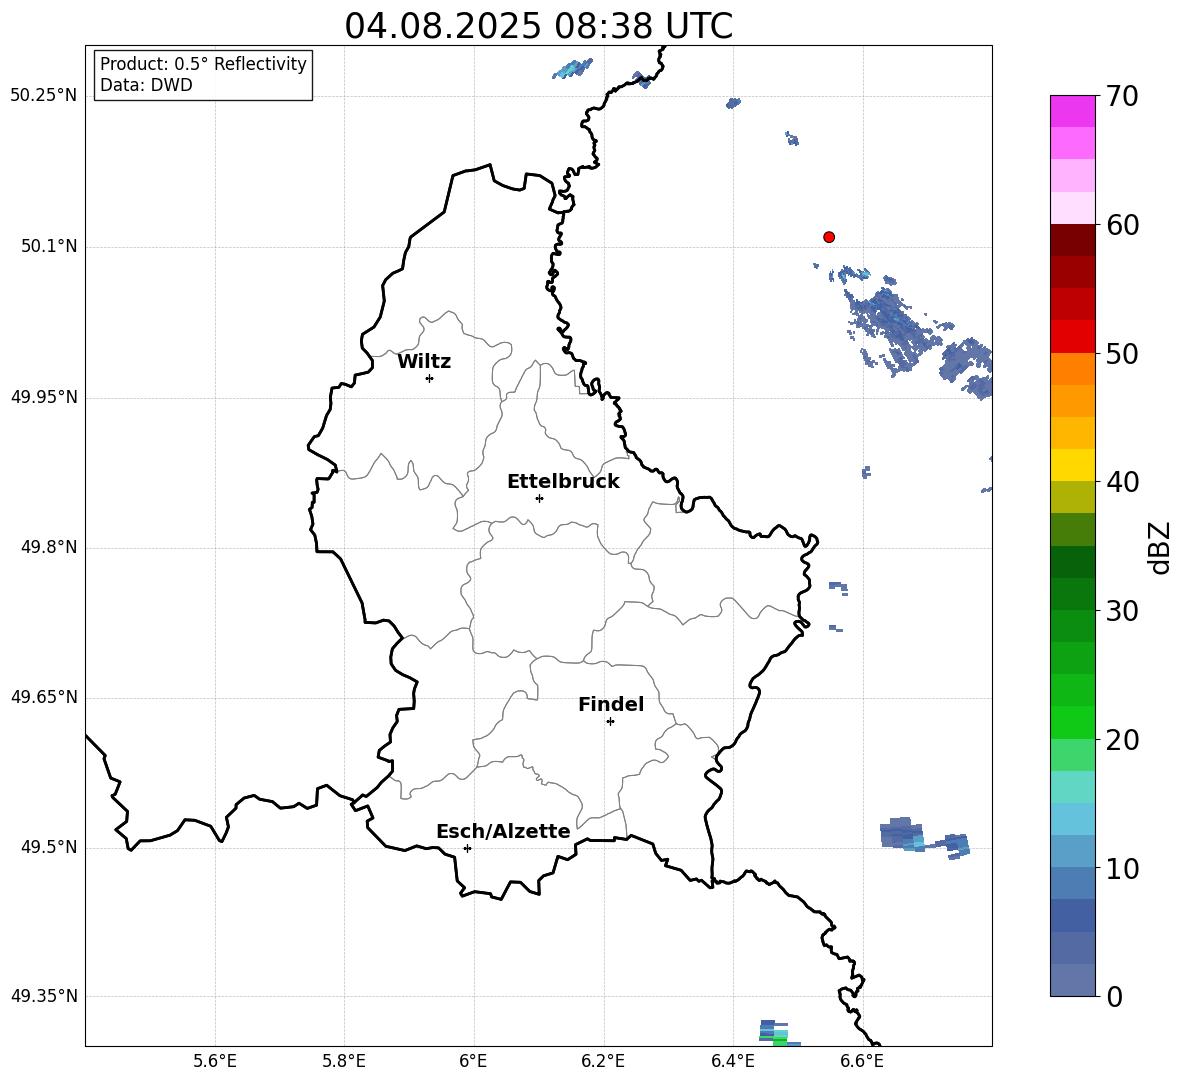Viewport: 1184px width, 1081px height.
Task: Click the 50.25°N latitude label
Action: pos(44,96)
